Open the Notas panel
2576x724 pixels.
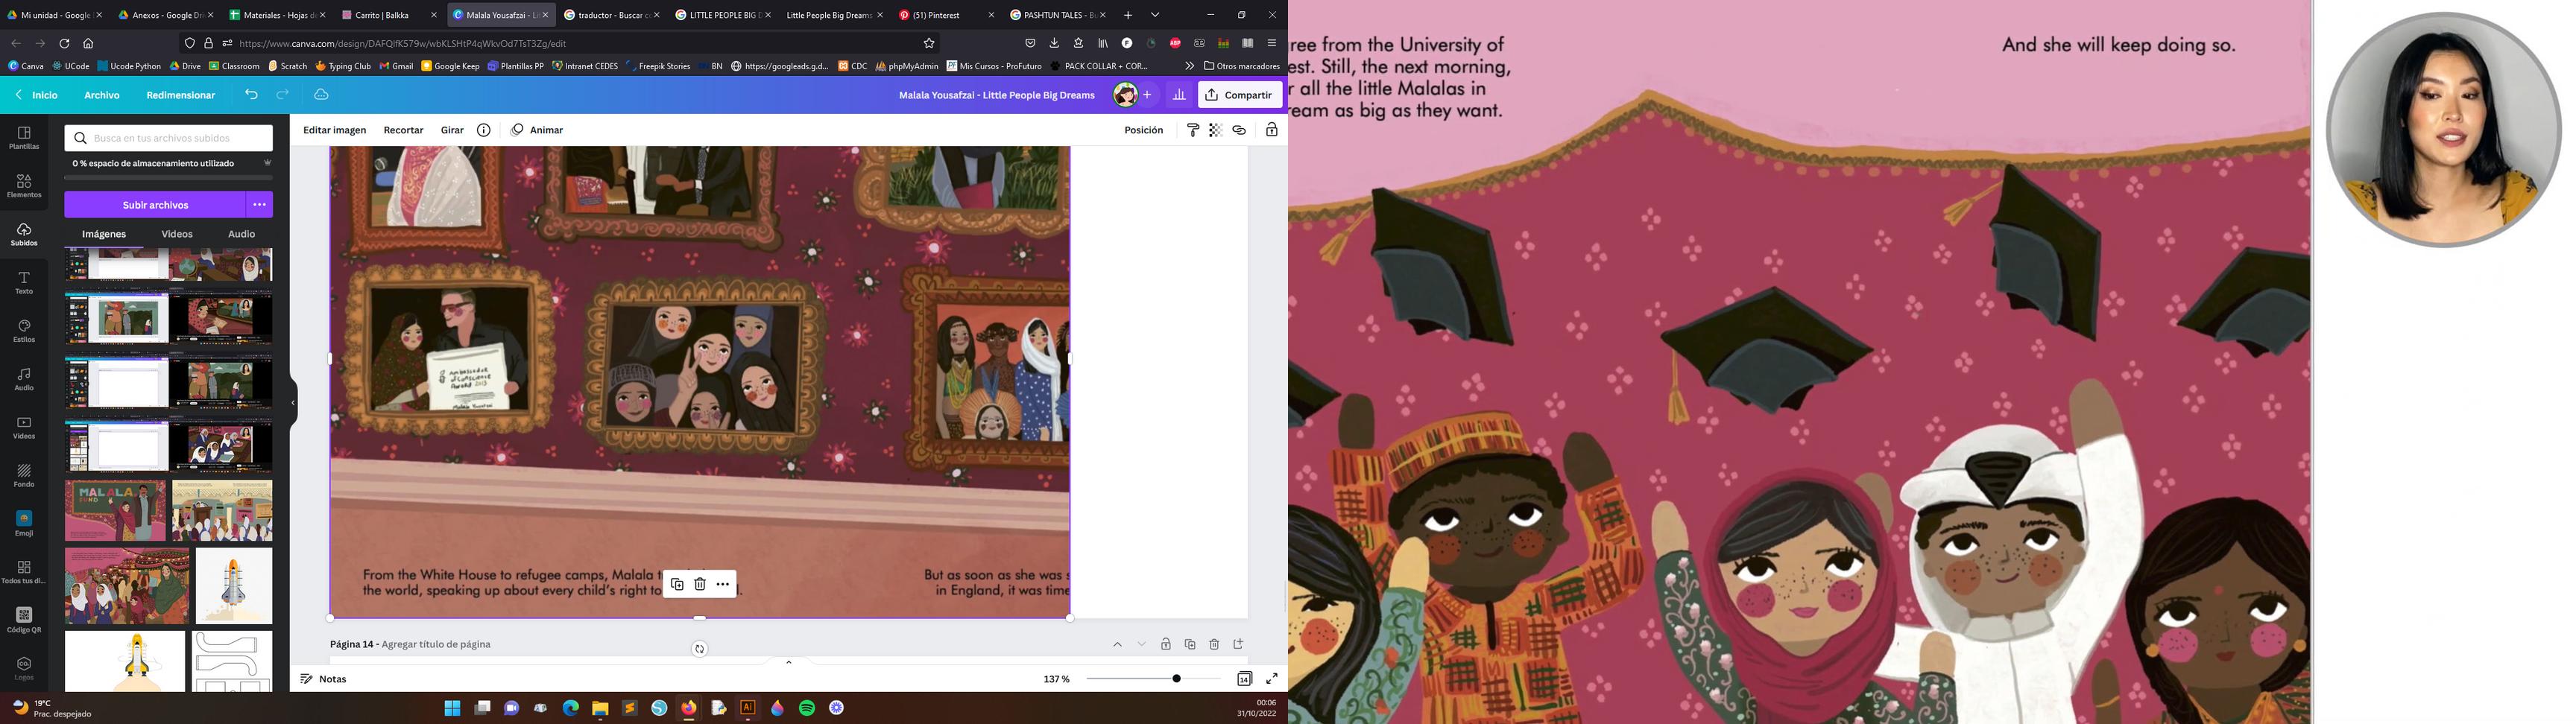point(324,679)
